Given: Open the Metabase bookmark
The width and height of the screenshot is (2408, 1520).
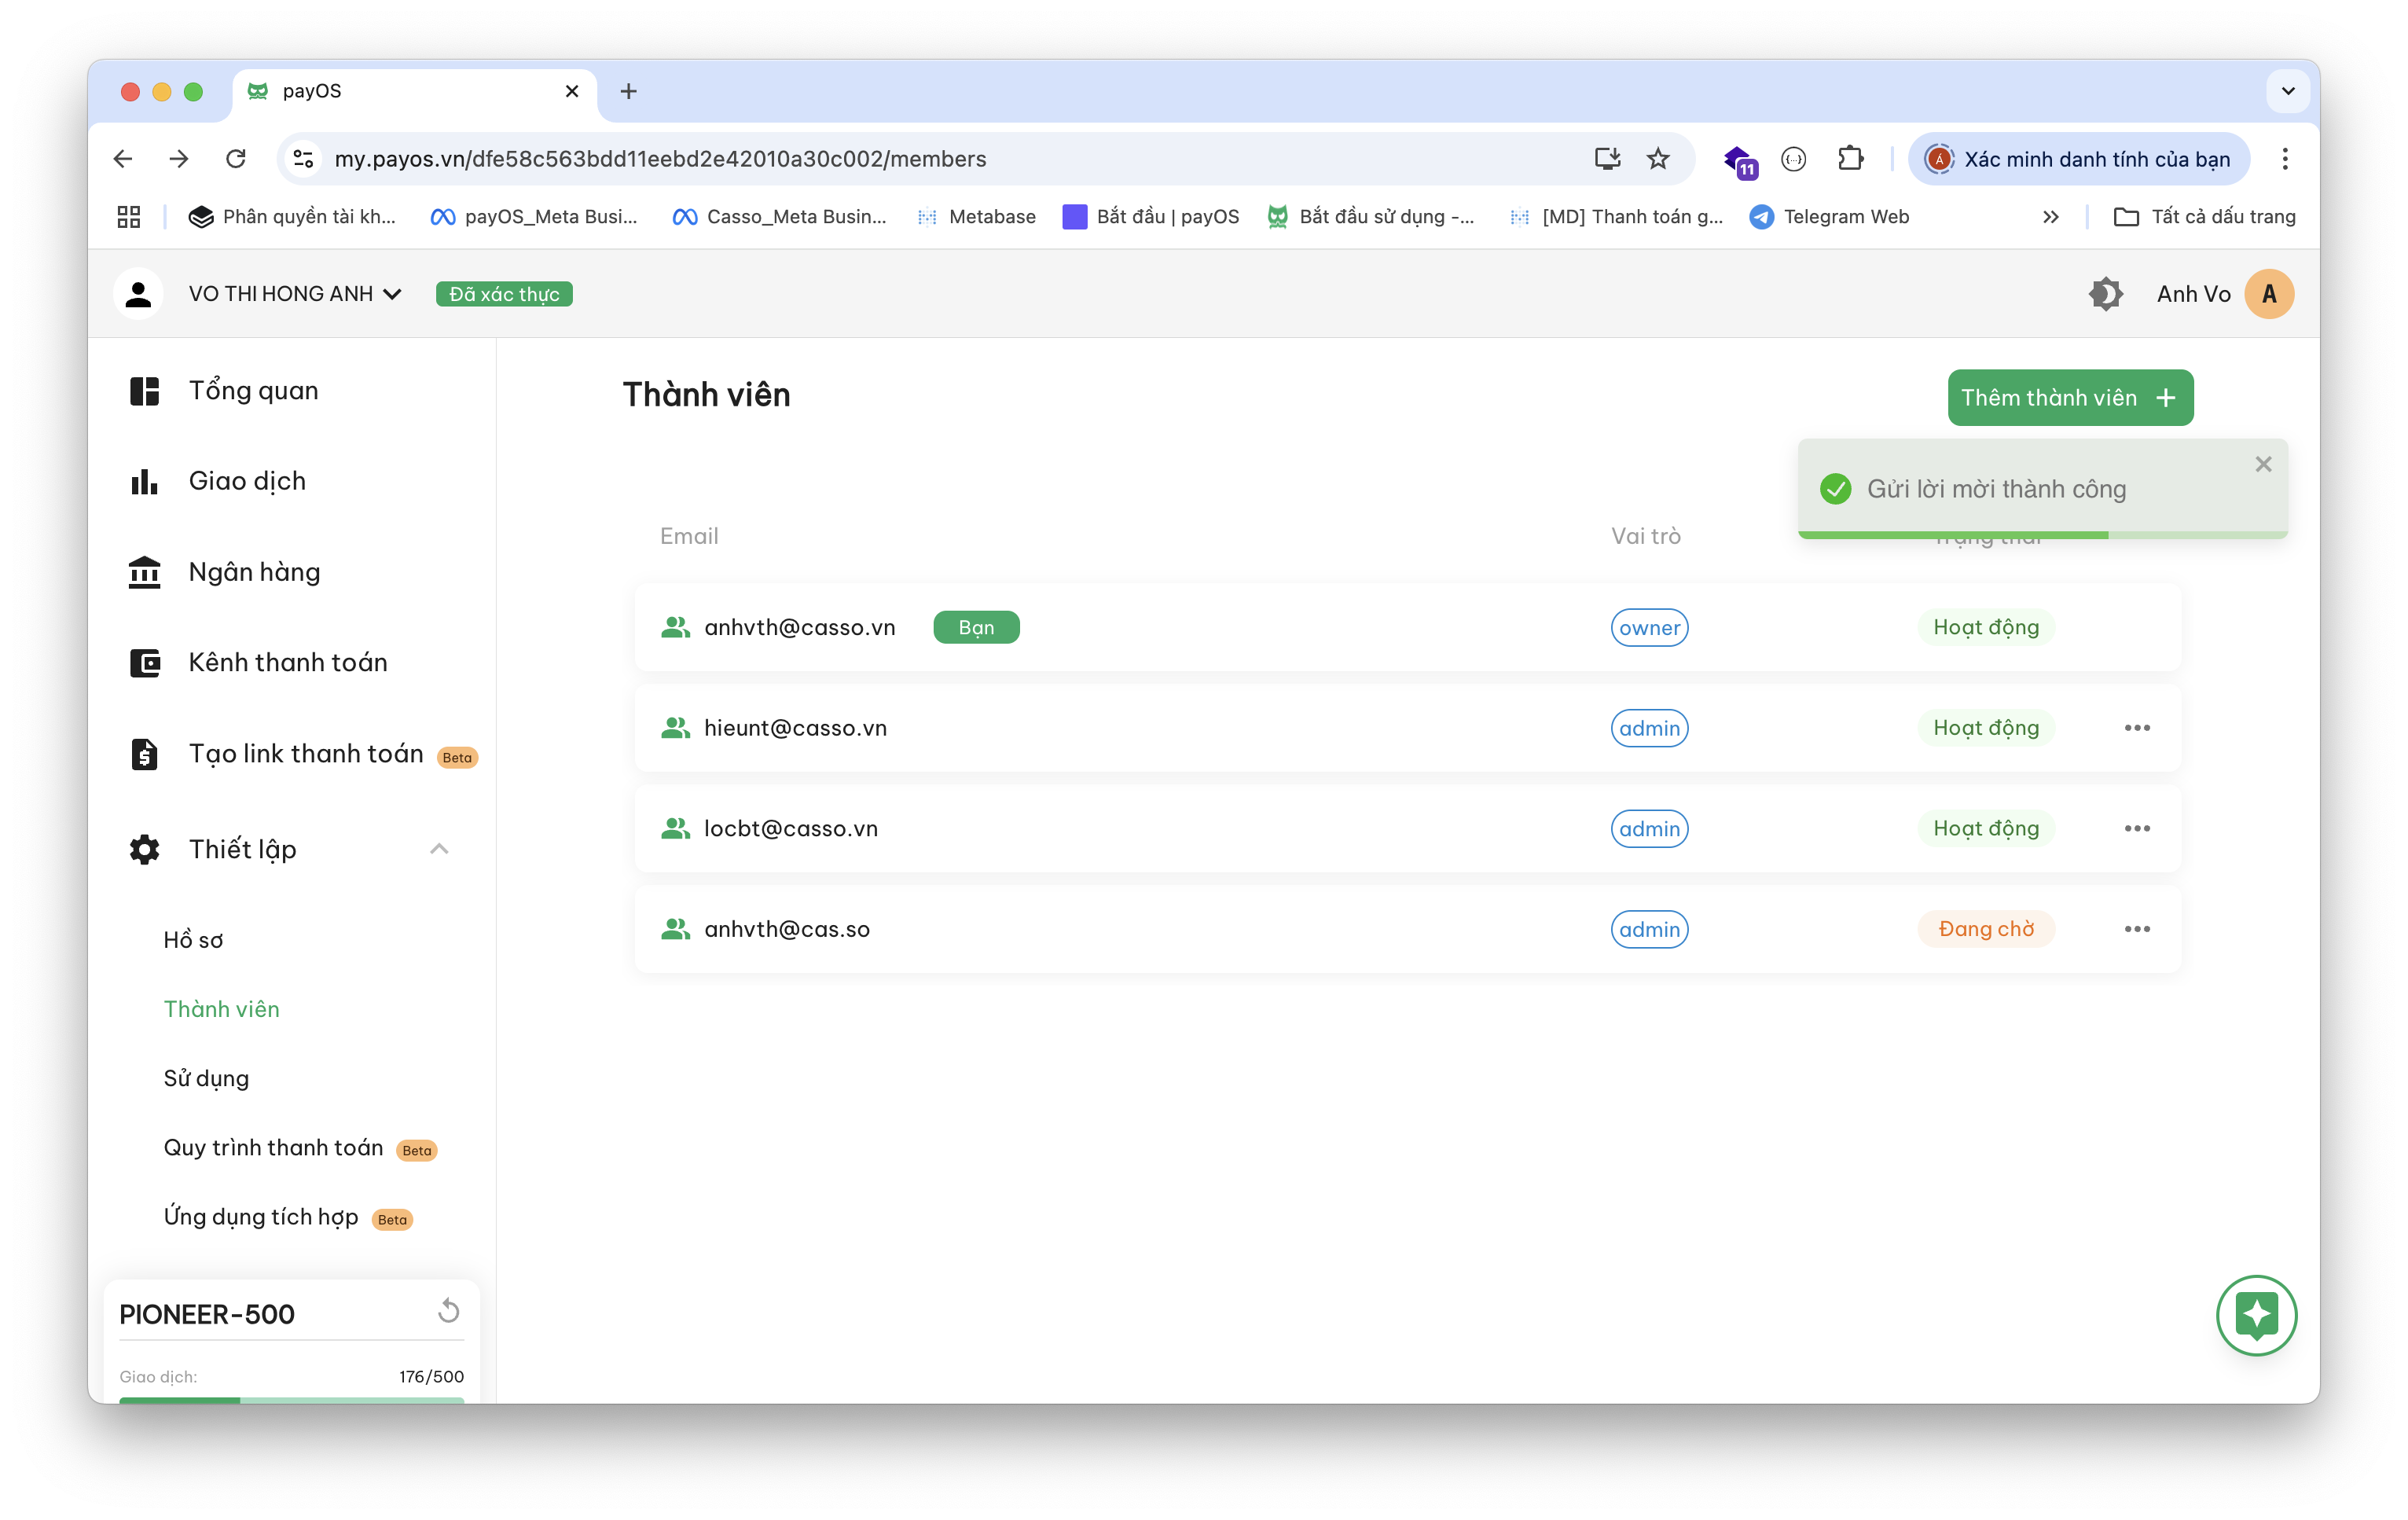Looking at the screenshot, I should tap(976, 216).
